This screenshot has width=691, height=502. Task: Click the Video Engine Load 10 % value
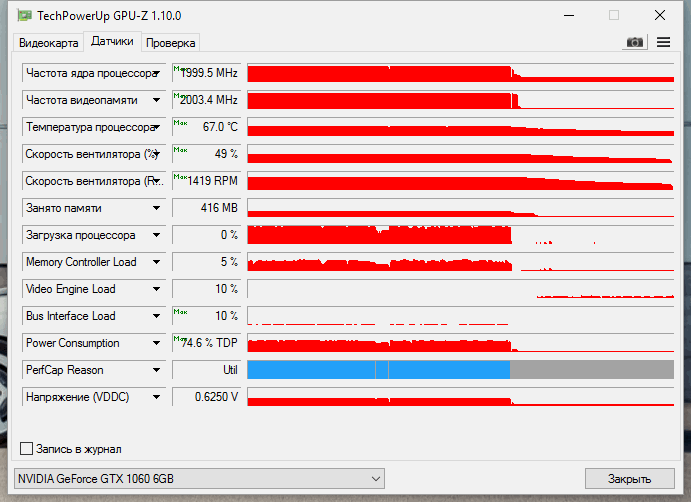pyautogui.click(x=206, y=289)
